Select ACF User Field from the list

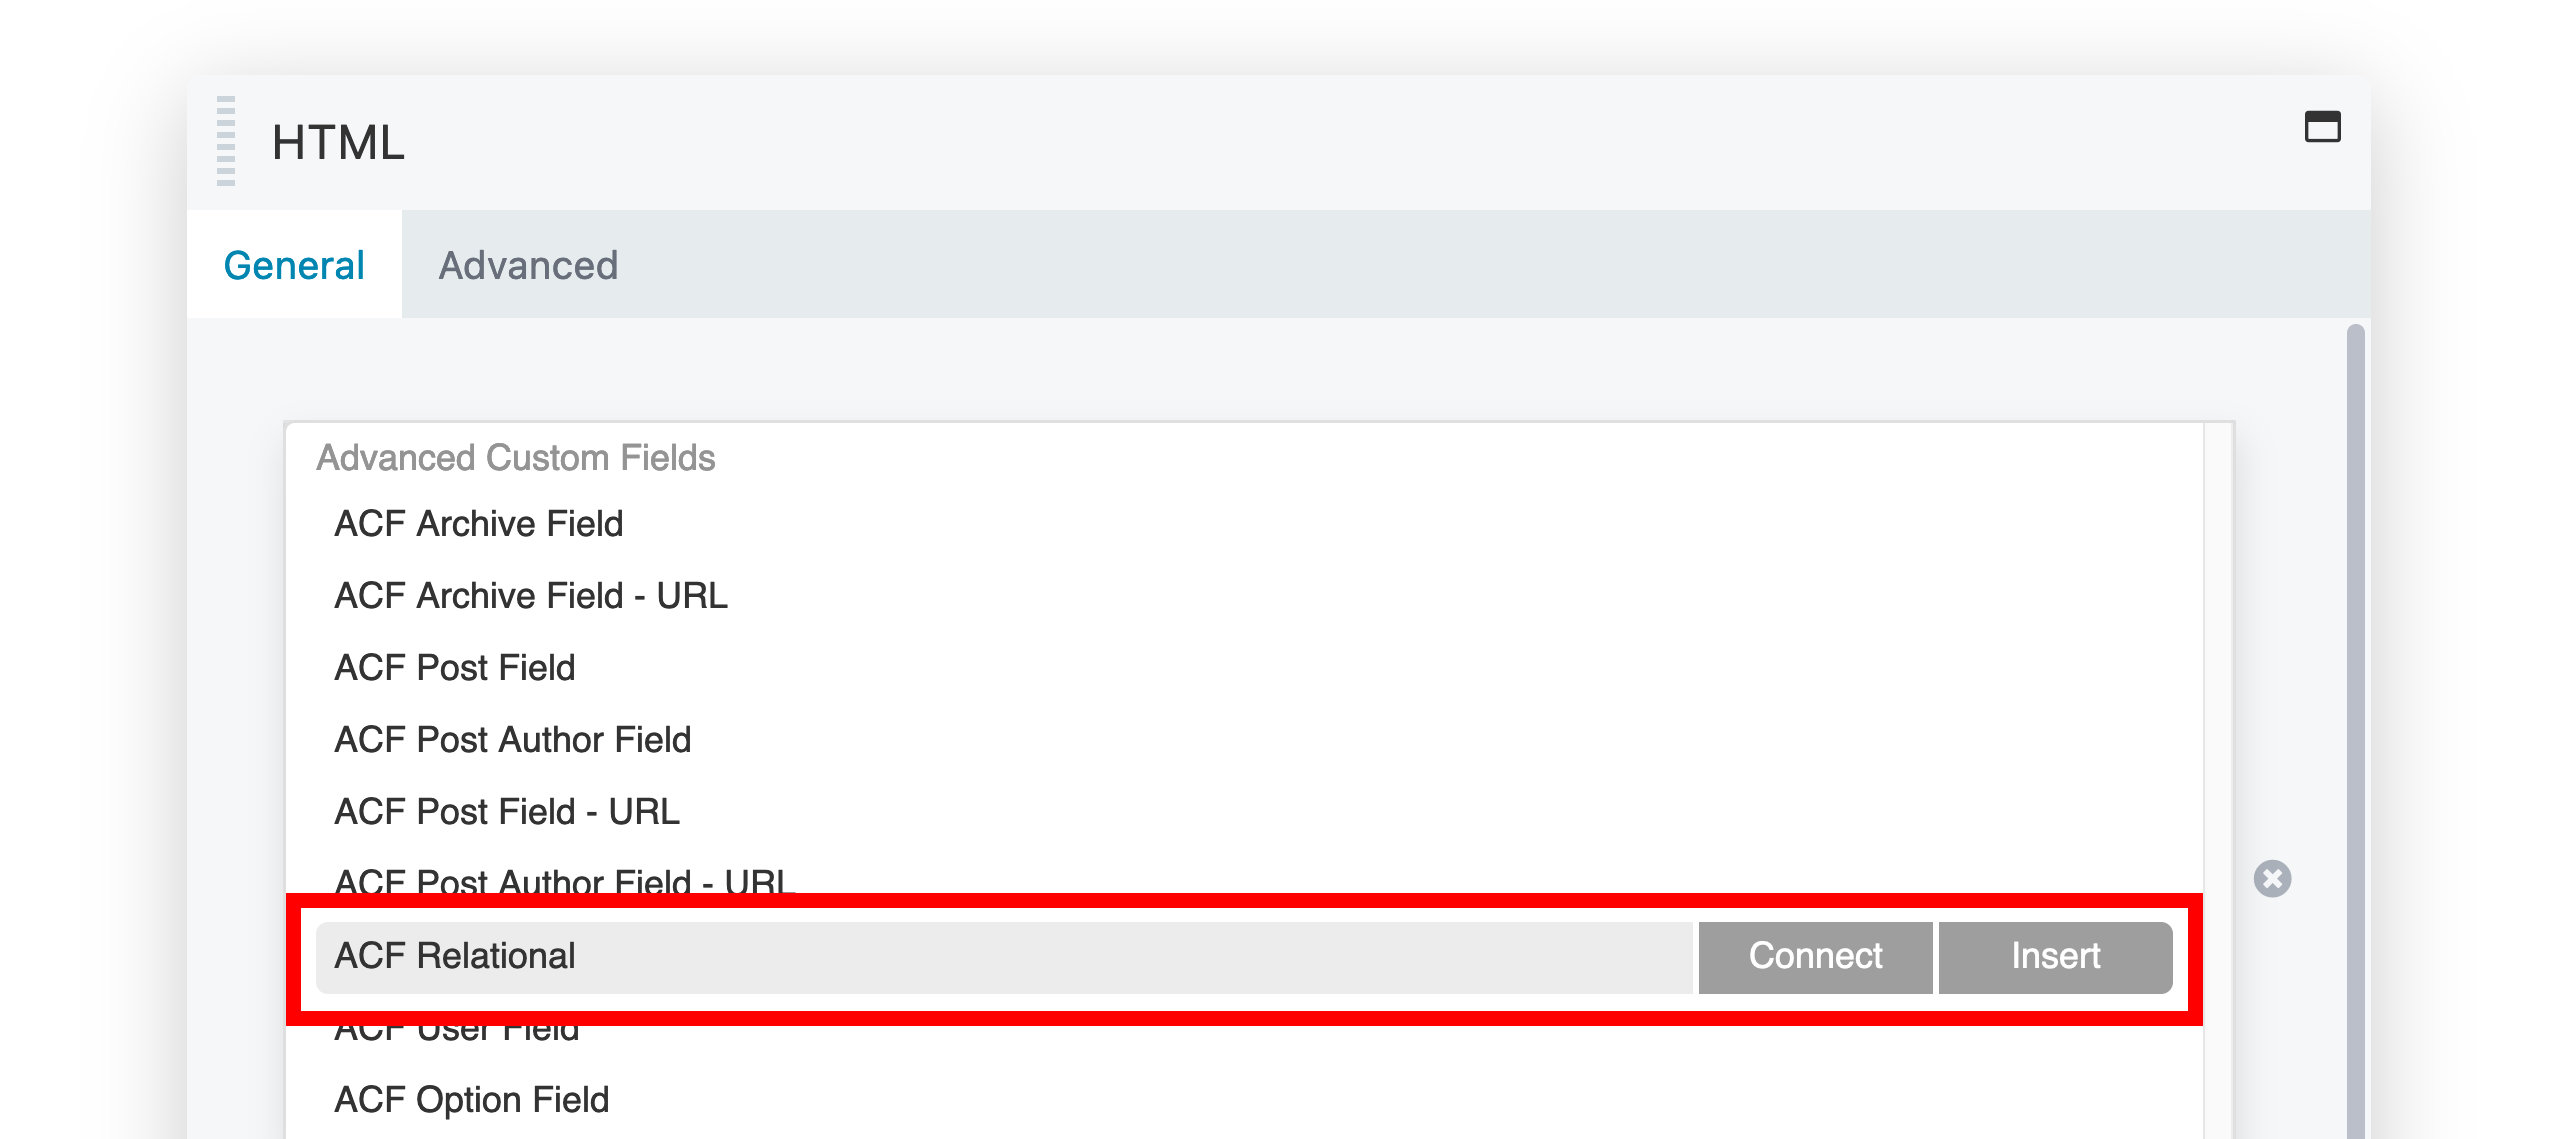click(x=457, y=1028)
